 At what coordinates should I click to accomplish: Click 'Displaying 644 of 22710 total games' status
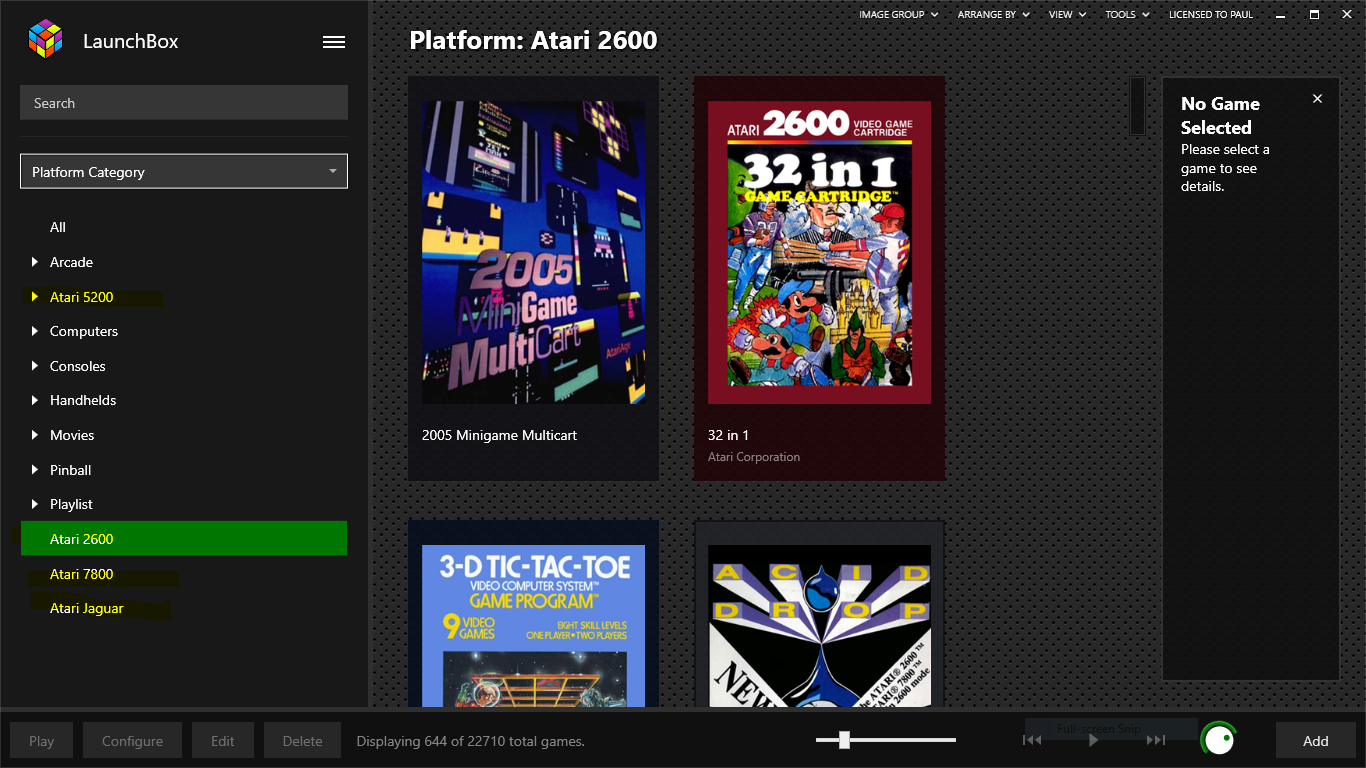tap(470, 741)
